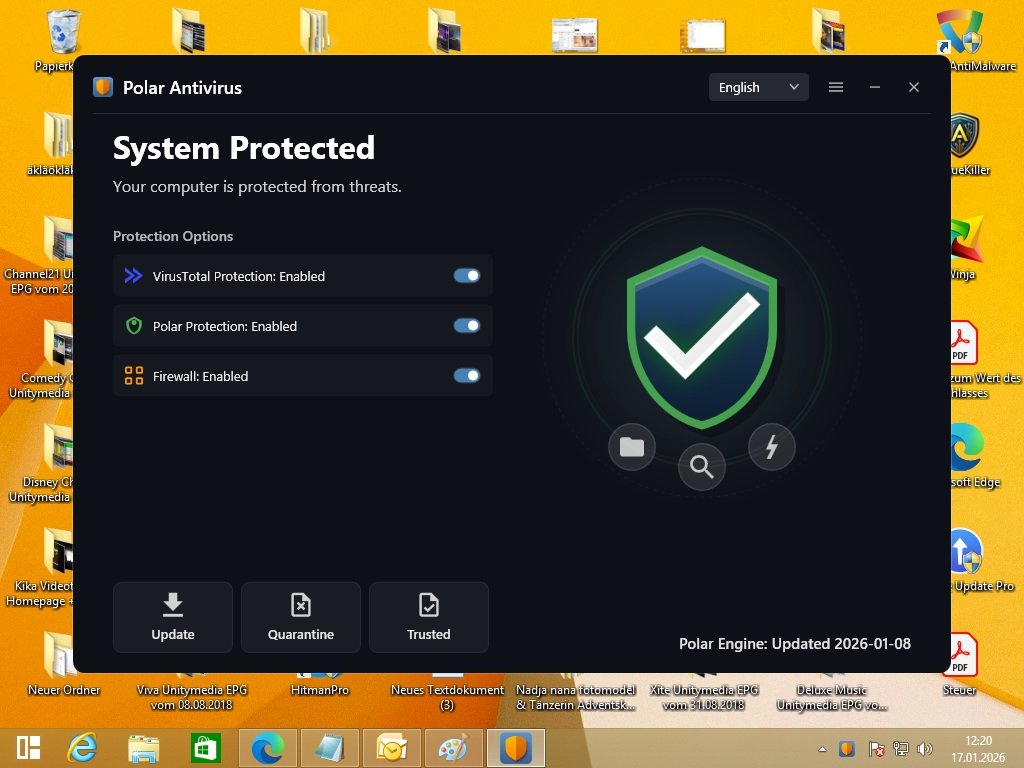1024x768 pixels.
Task: Switch to Paint in the taskbar
Action: click(454, 748)
